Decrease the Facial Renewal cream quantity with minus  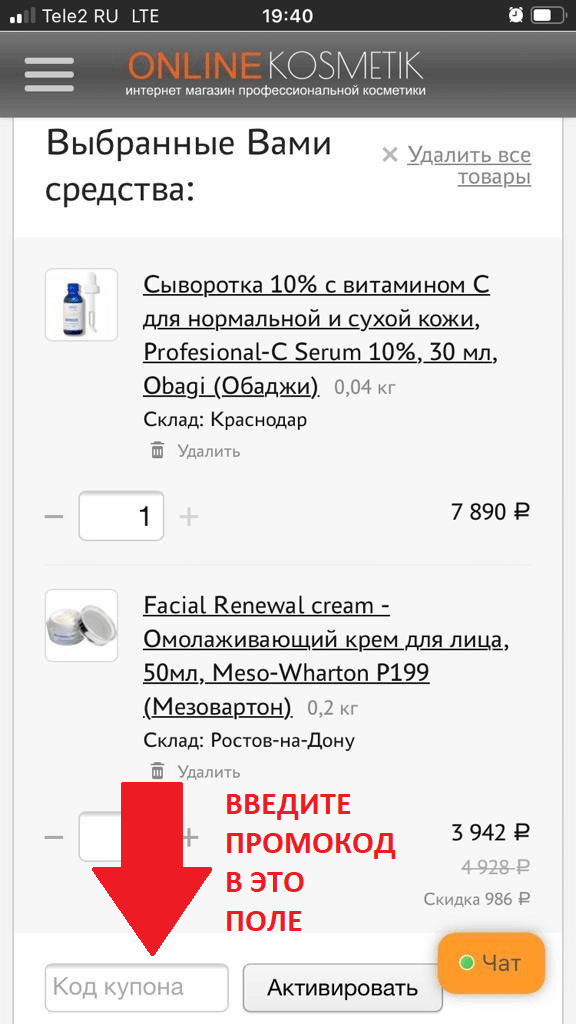click(x=54, y=837)
